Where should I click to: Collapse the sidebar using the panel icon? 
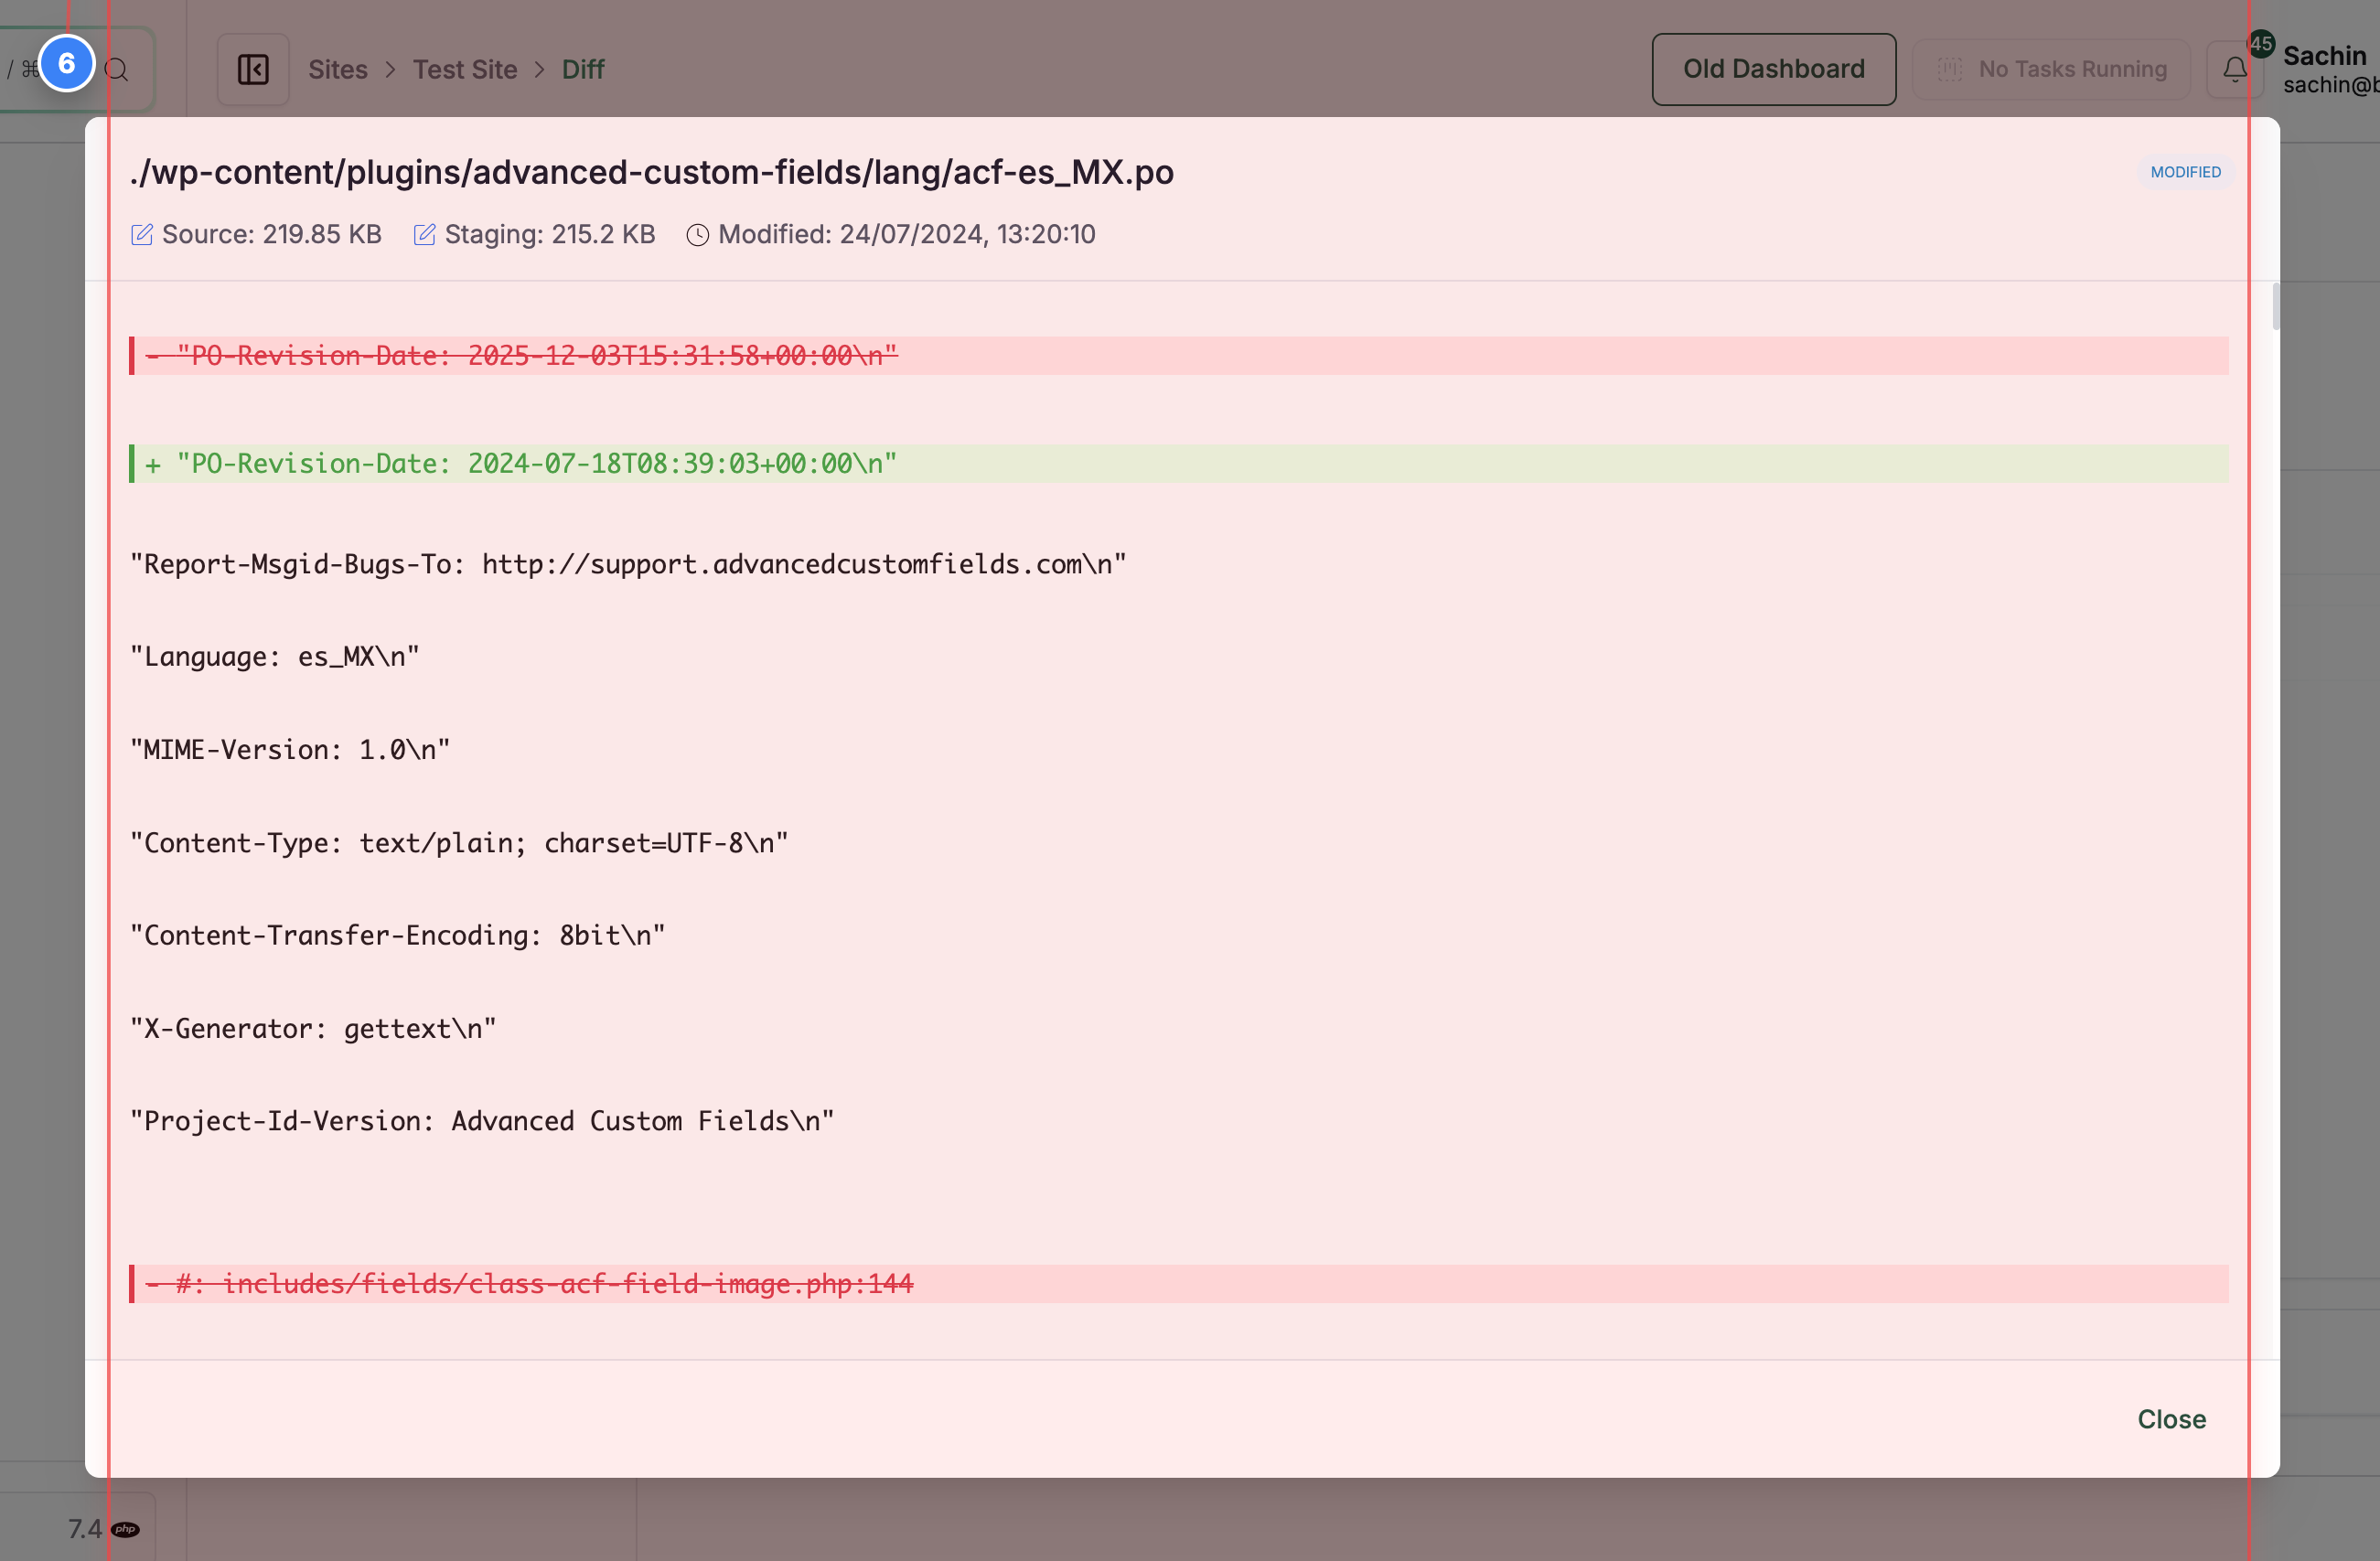[x=253, y=69]
